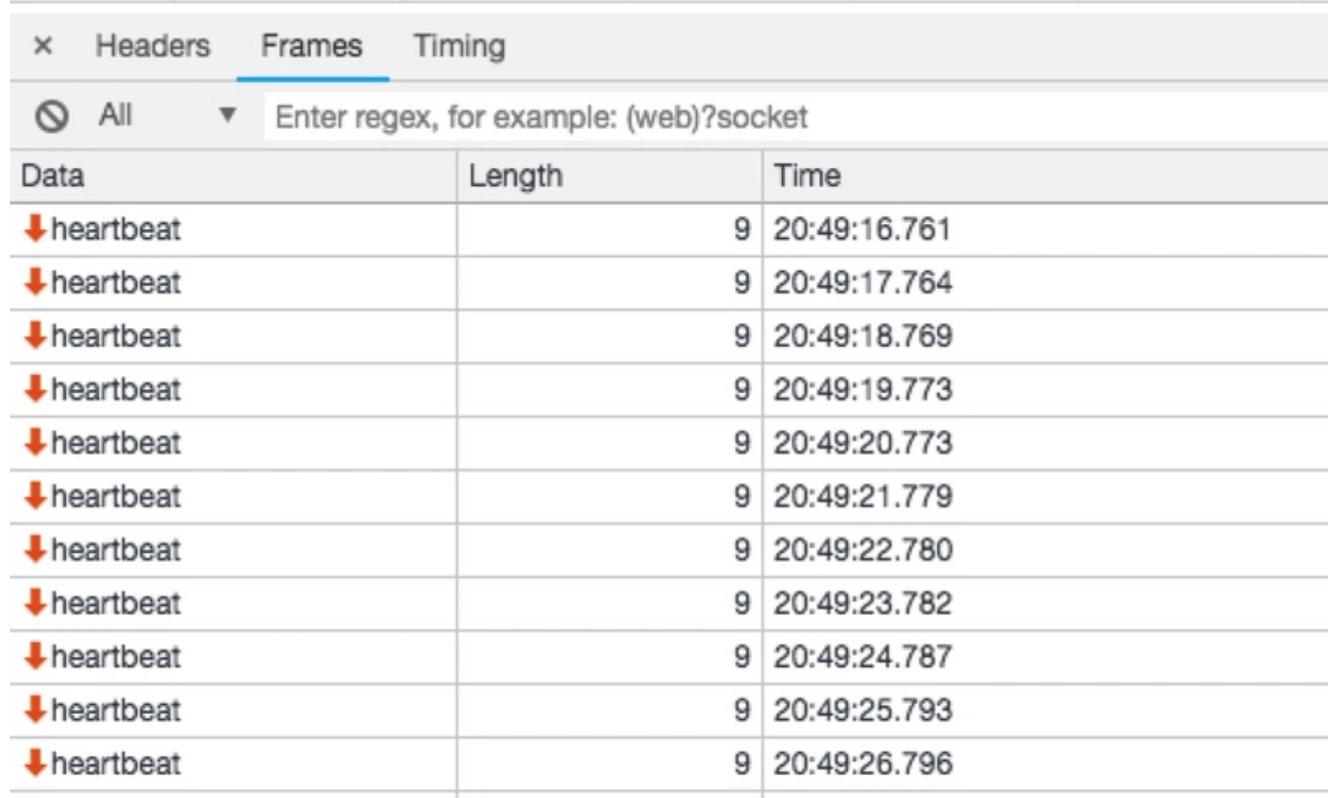Screen dimensions: 1328x798
Task: Switch to the Headers tab
Action: pos(153,46)
